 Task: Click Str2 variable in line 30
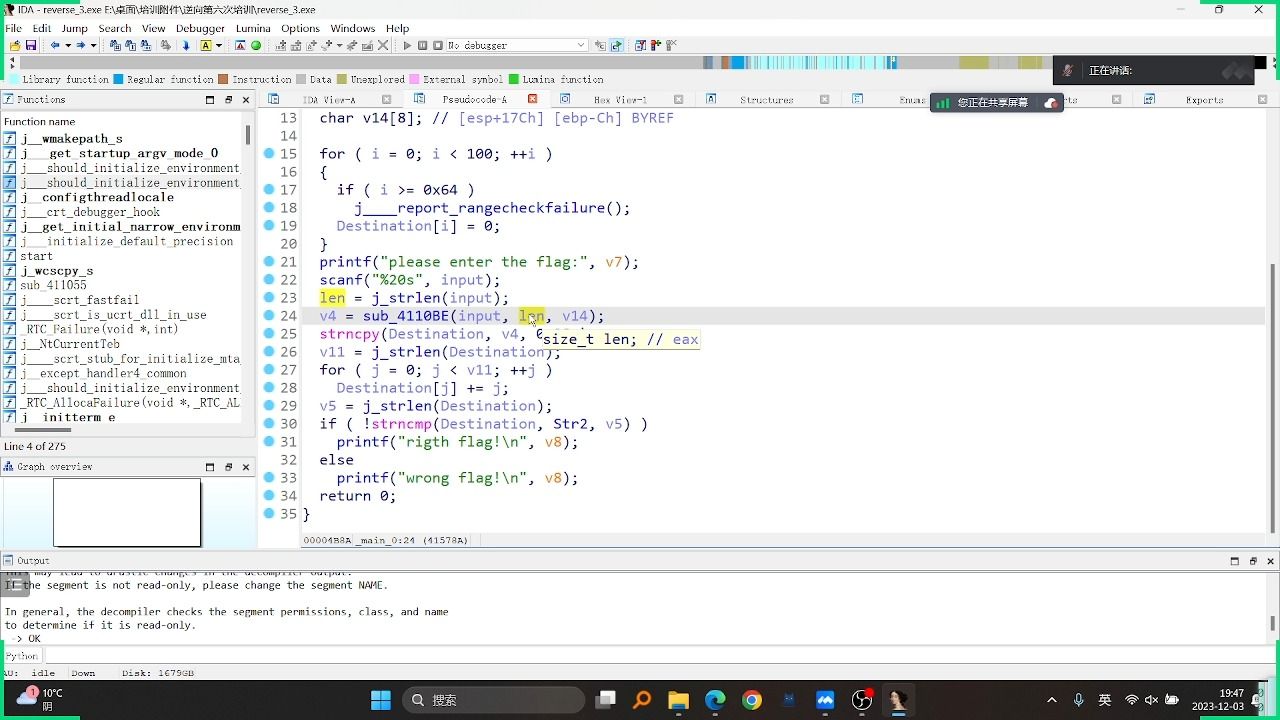click(570, 424)
